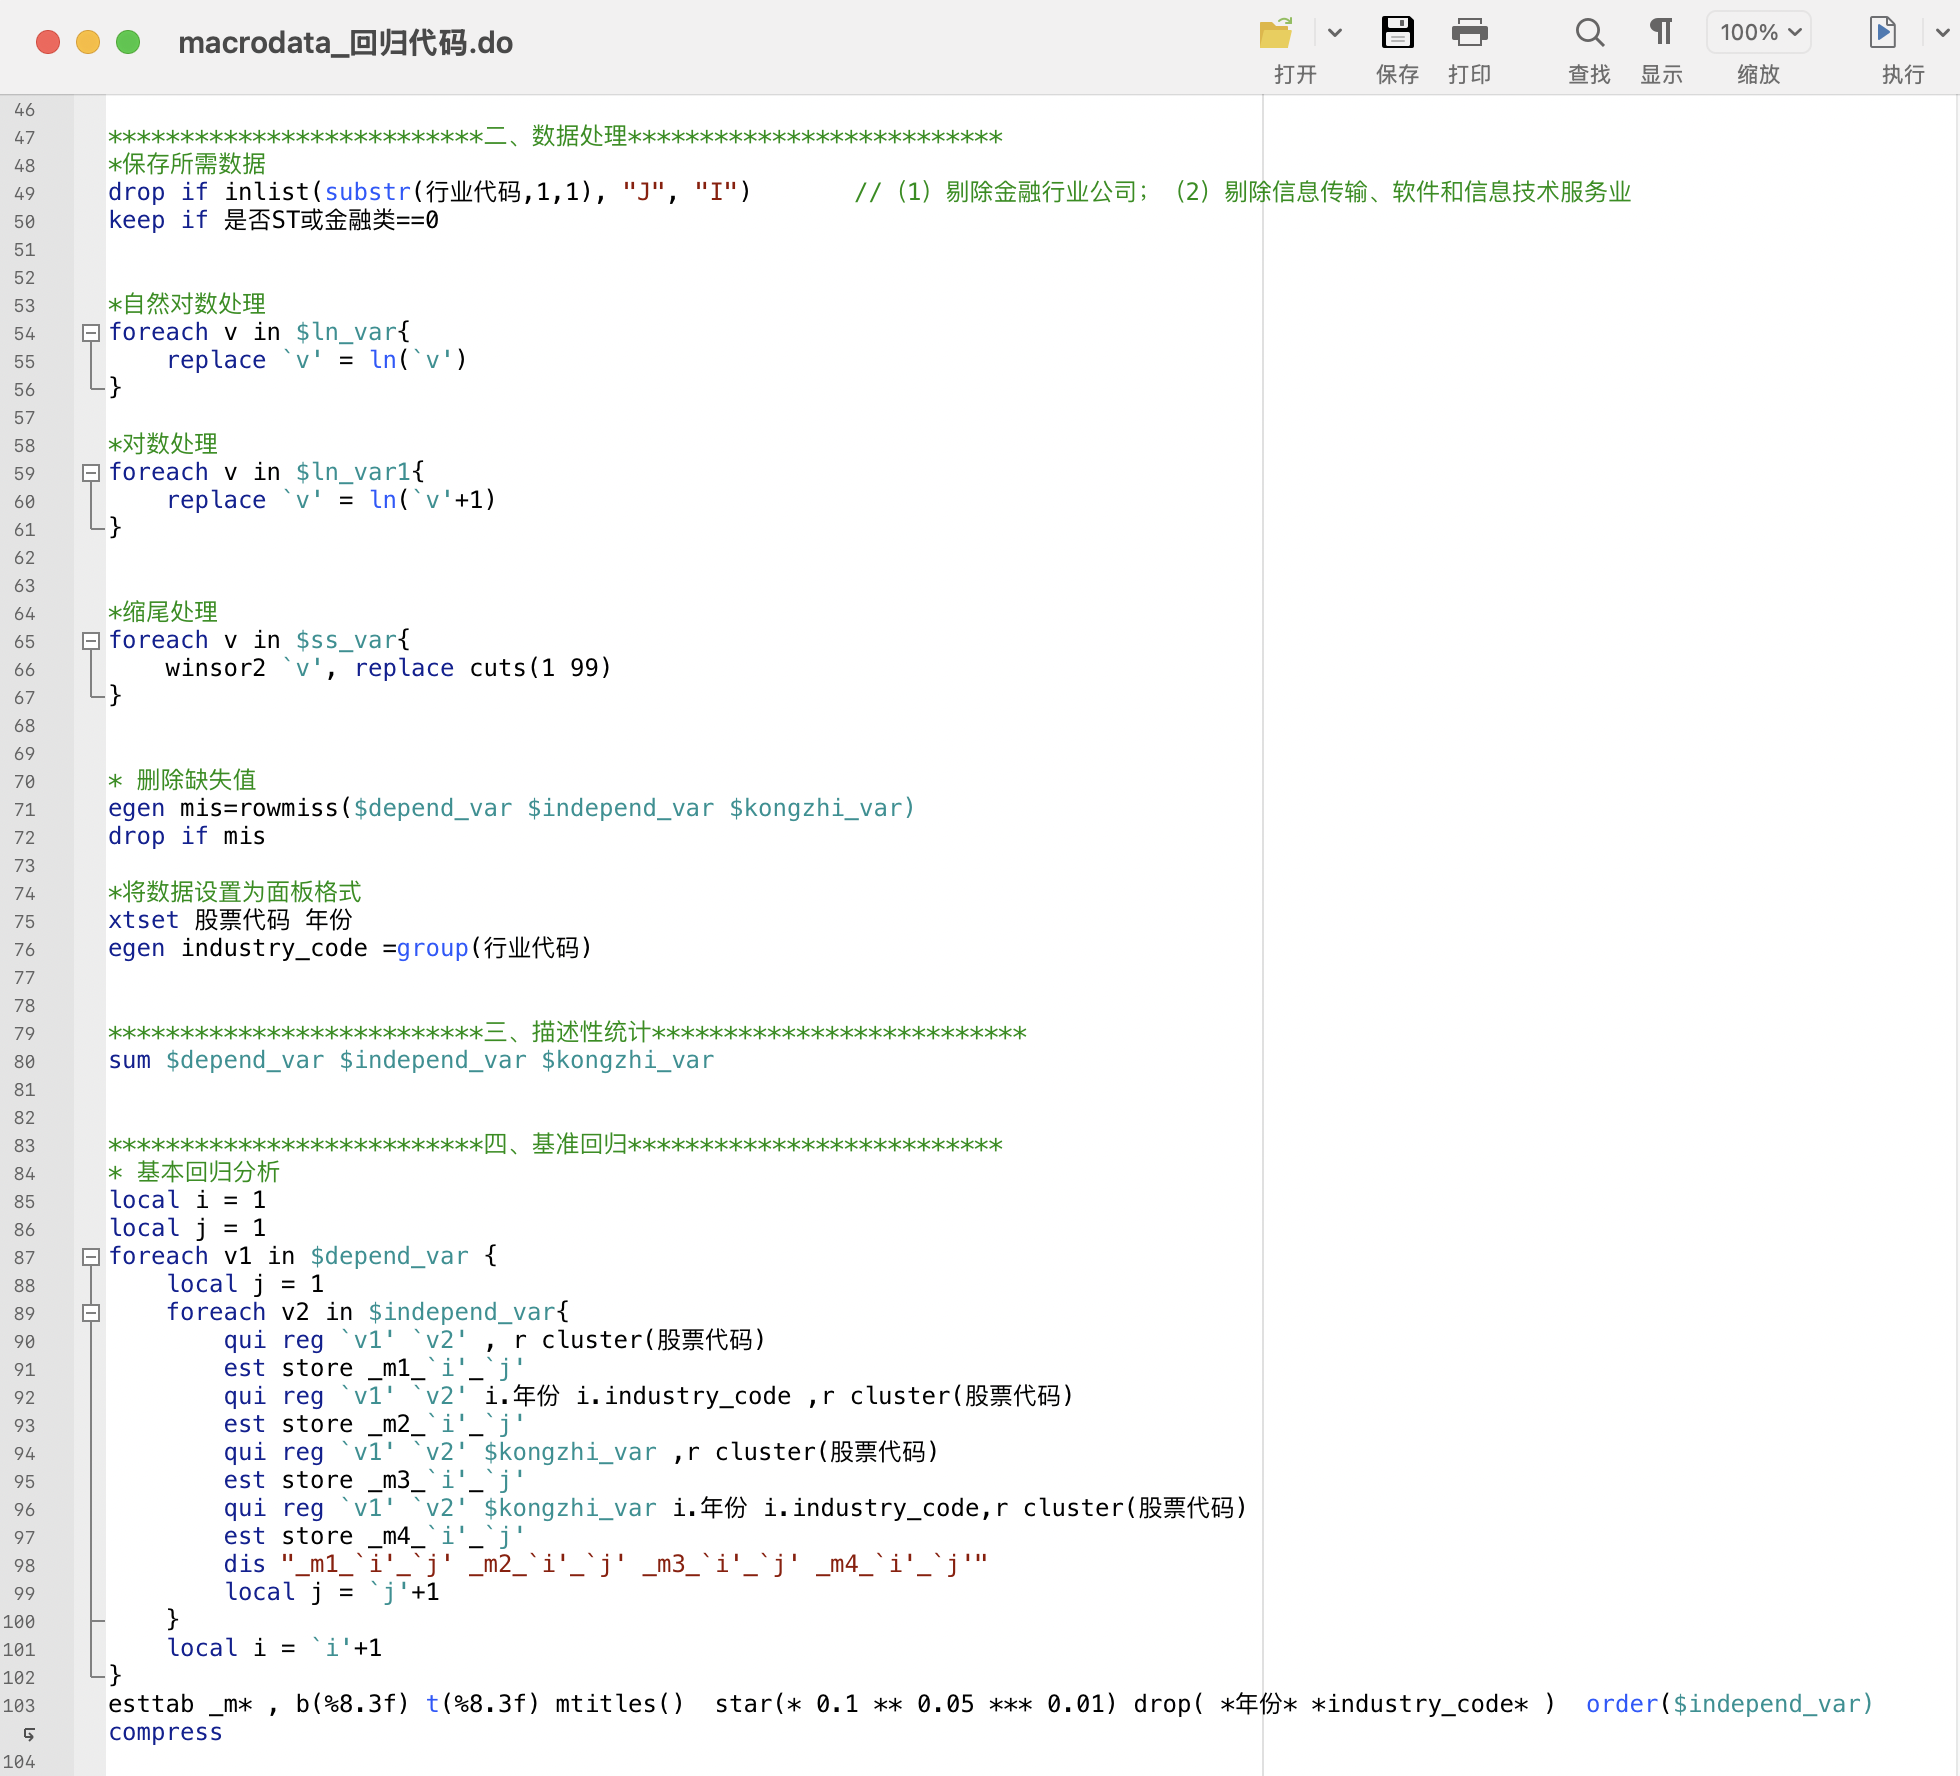1960x1776 pixels.
Task: Place cursor on the compress command line
Action: point(166,1733)
